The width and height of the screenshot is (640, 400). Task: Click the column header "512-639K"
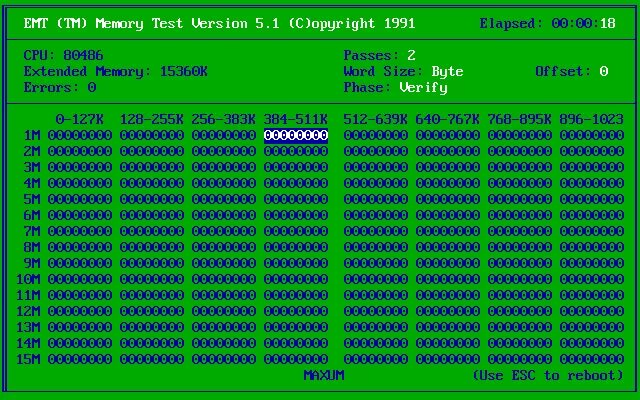tap(376, 119)
